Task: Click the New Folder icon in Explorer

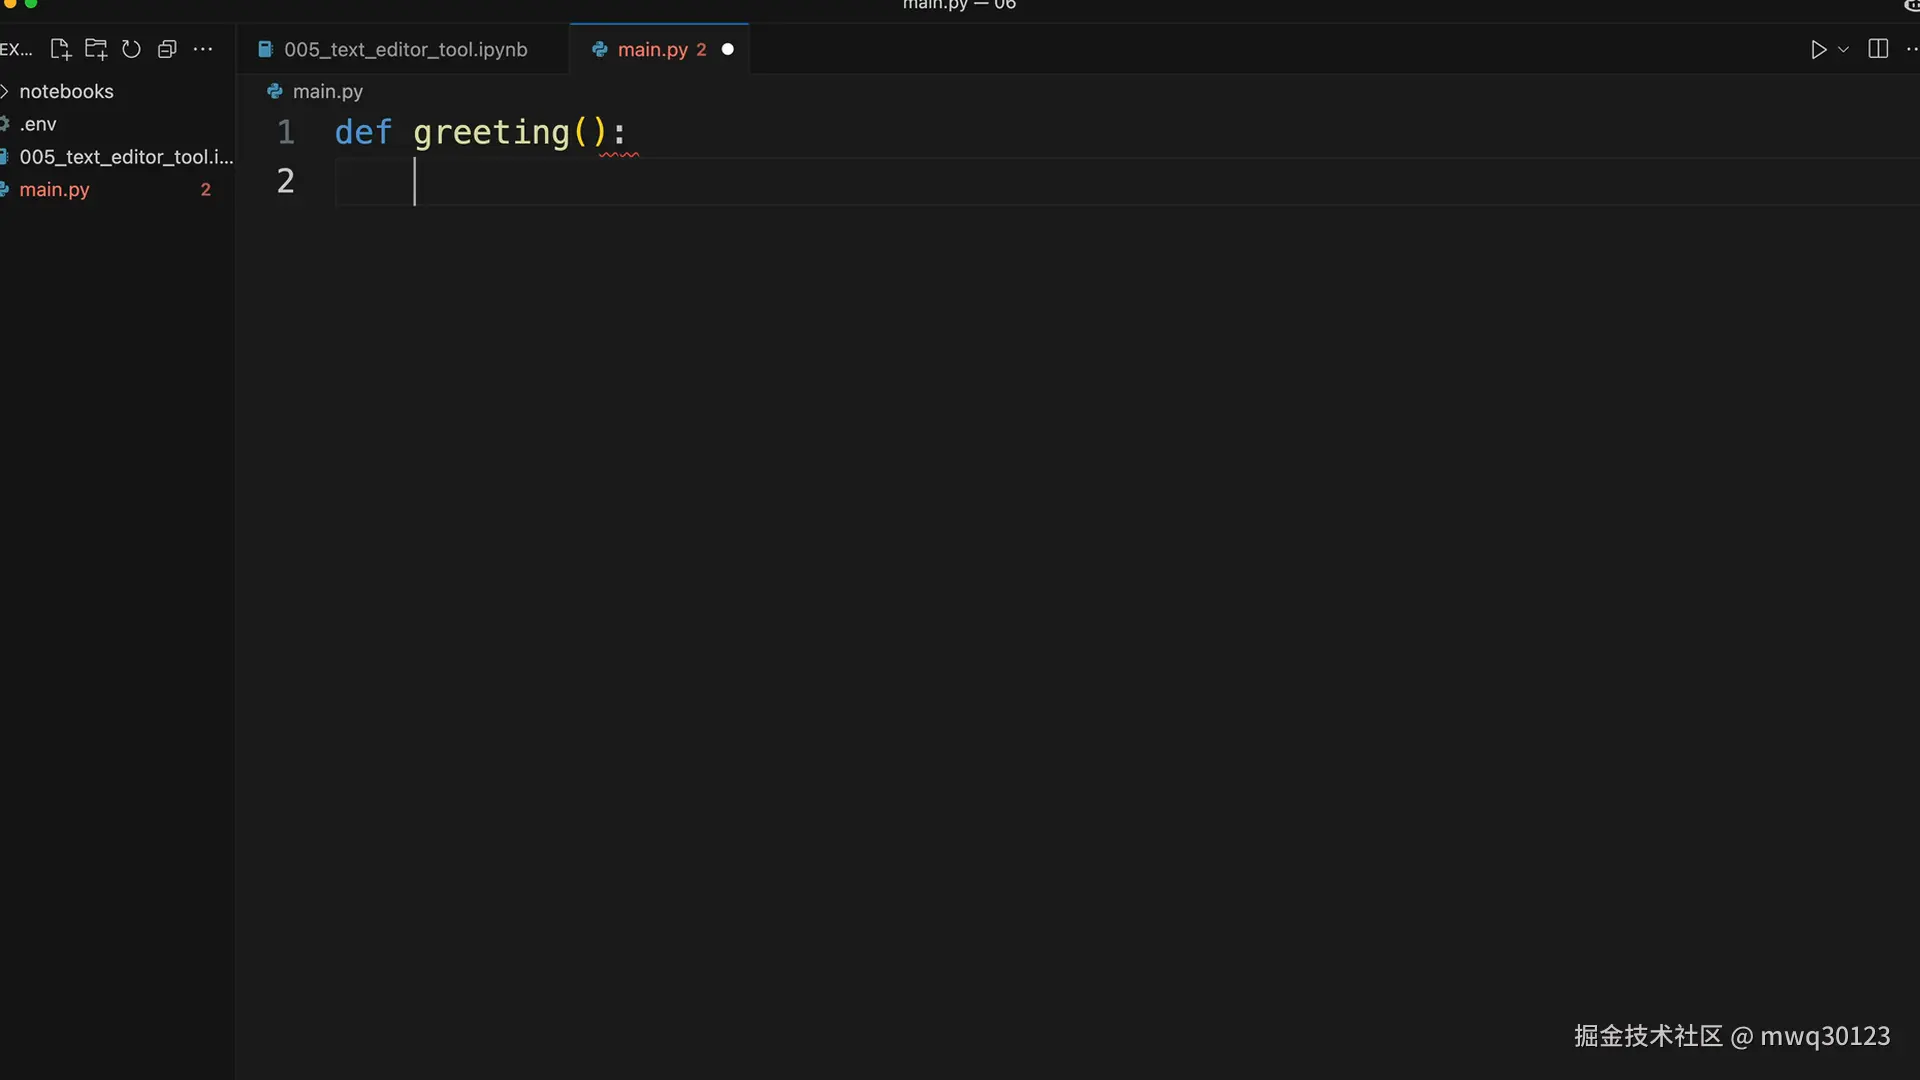Action: tap(96, 49)
